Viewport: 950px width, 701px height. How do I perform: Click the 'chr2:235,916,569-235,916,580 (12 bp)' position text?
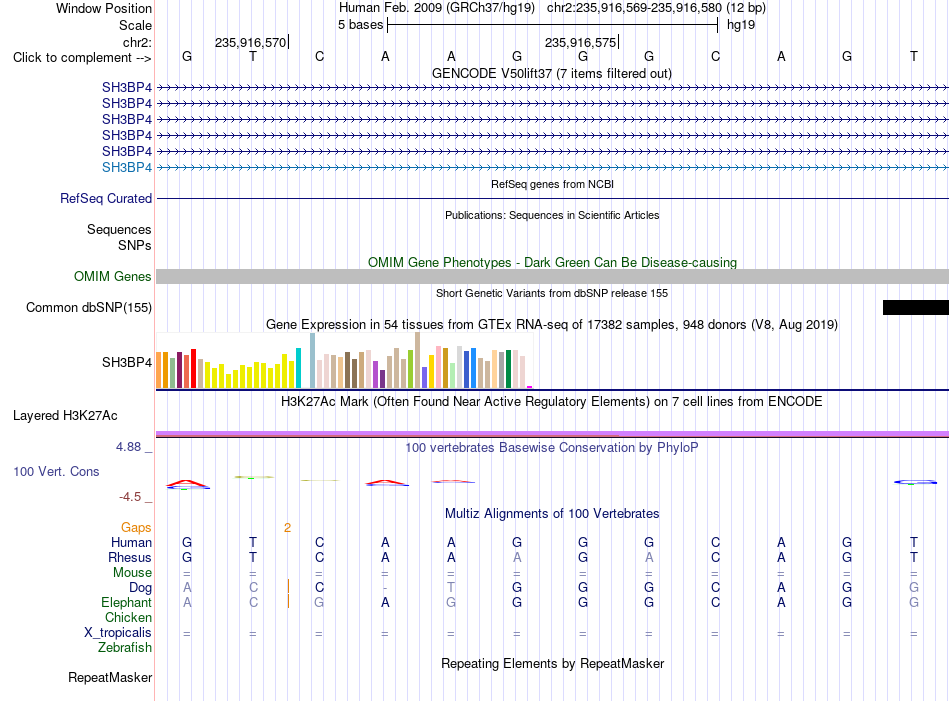tap(656, 8)
